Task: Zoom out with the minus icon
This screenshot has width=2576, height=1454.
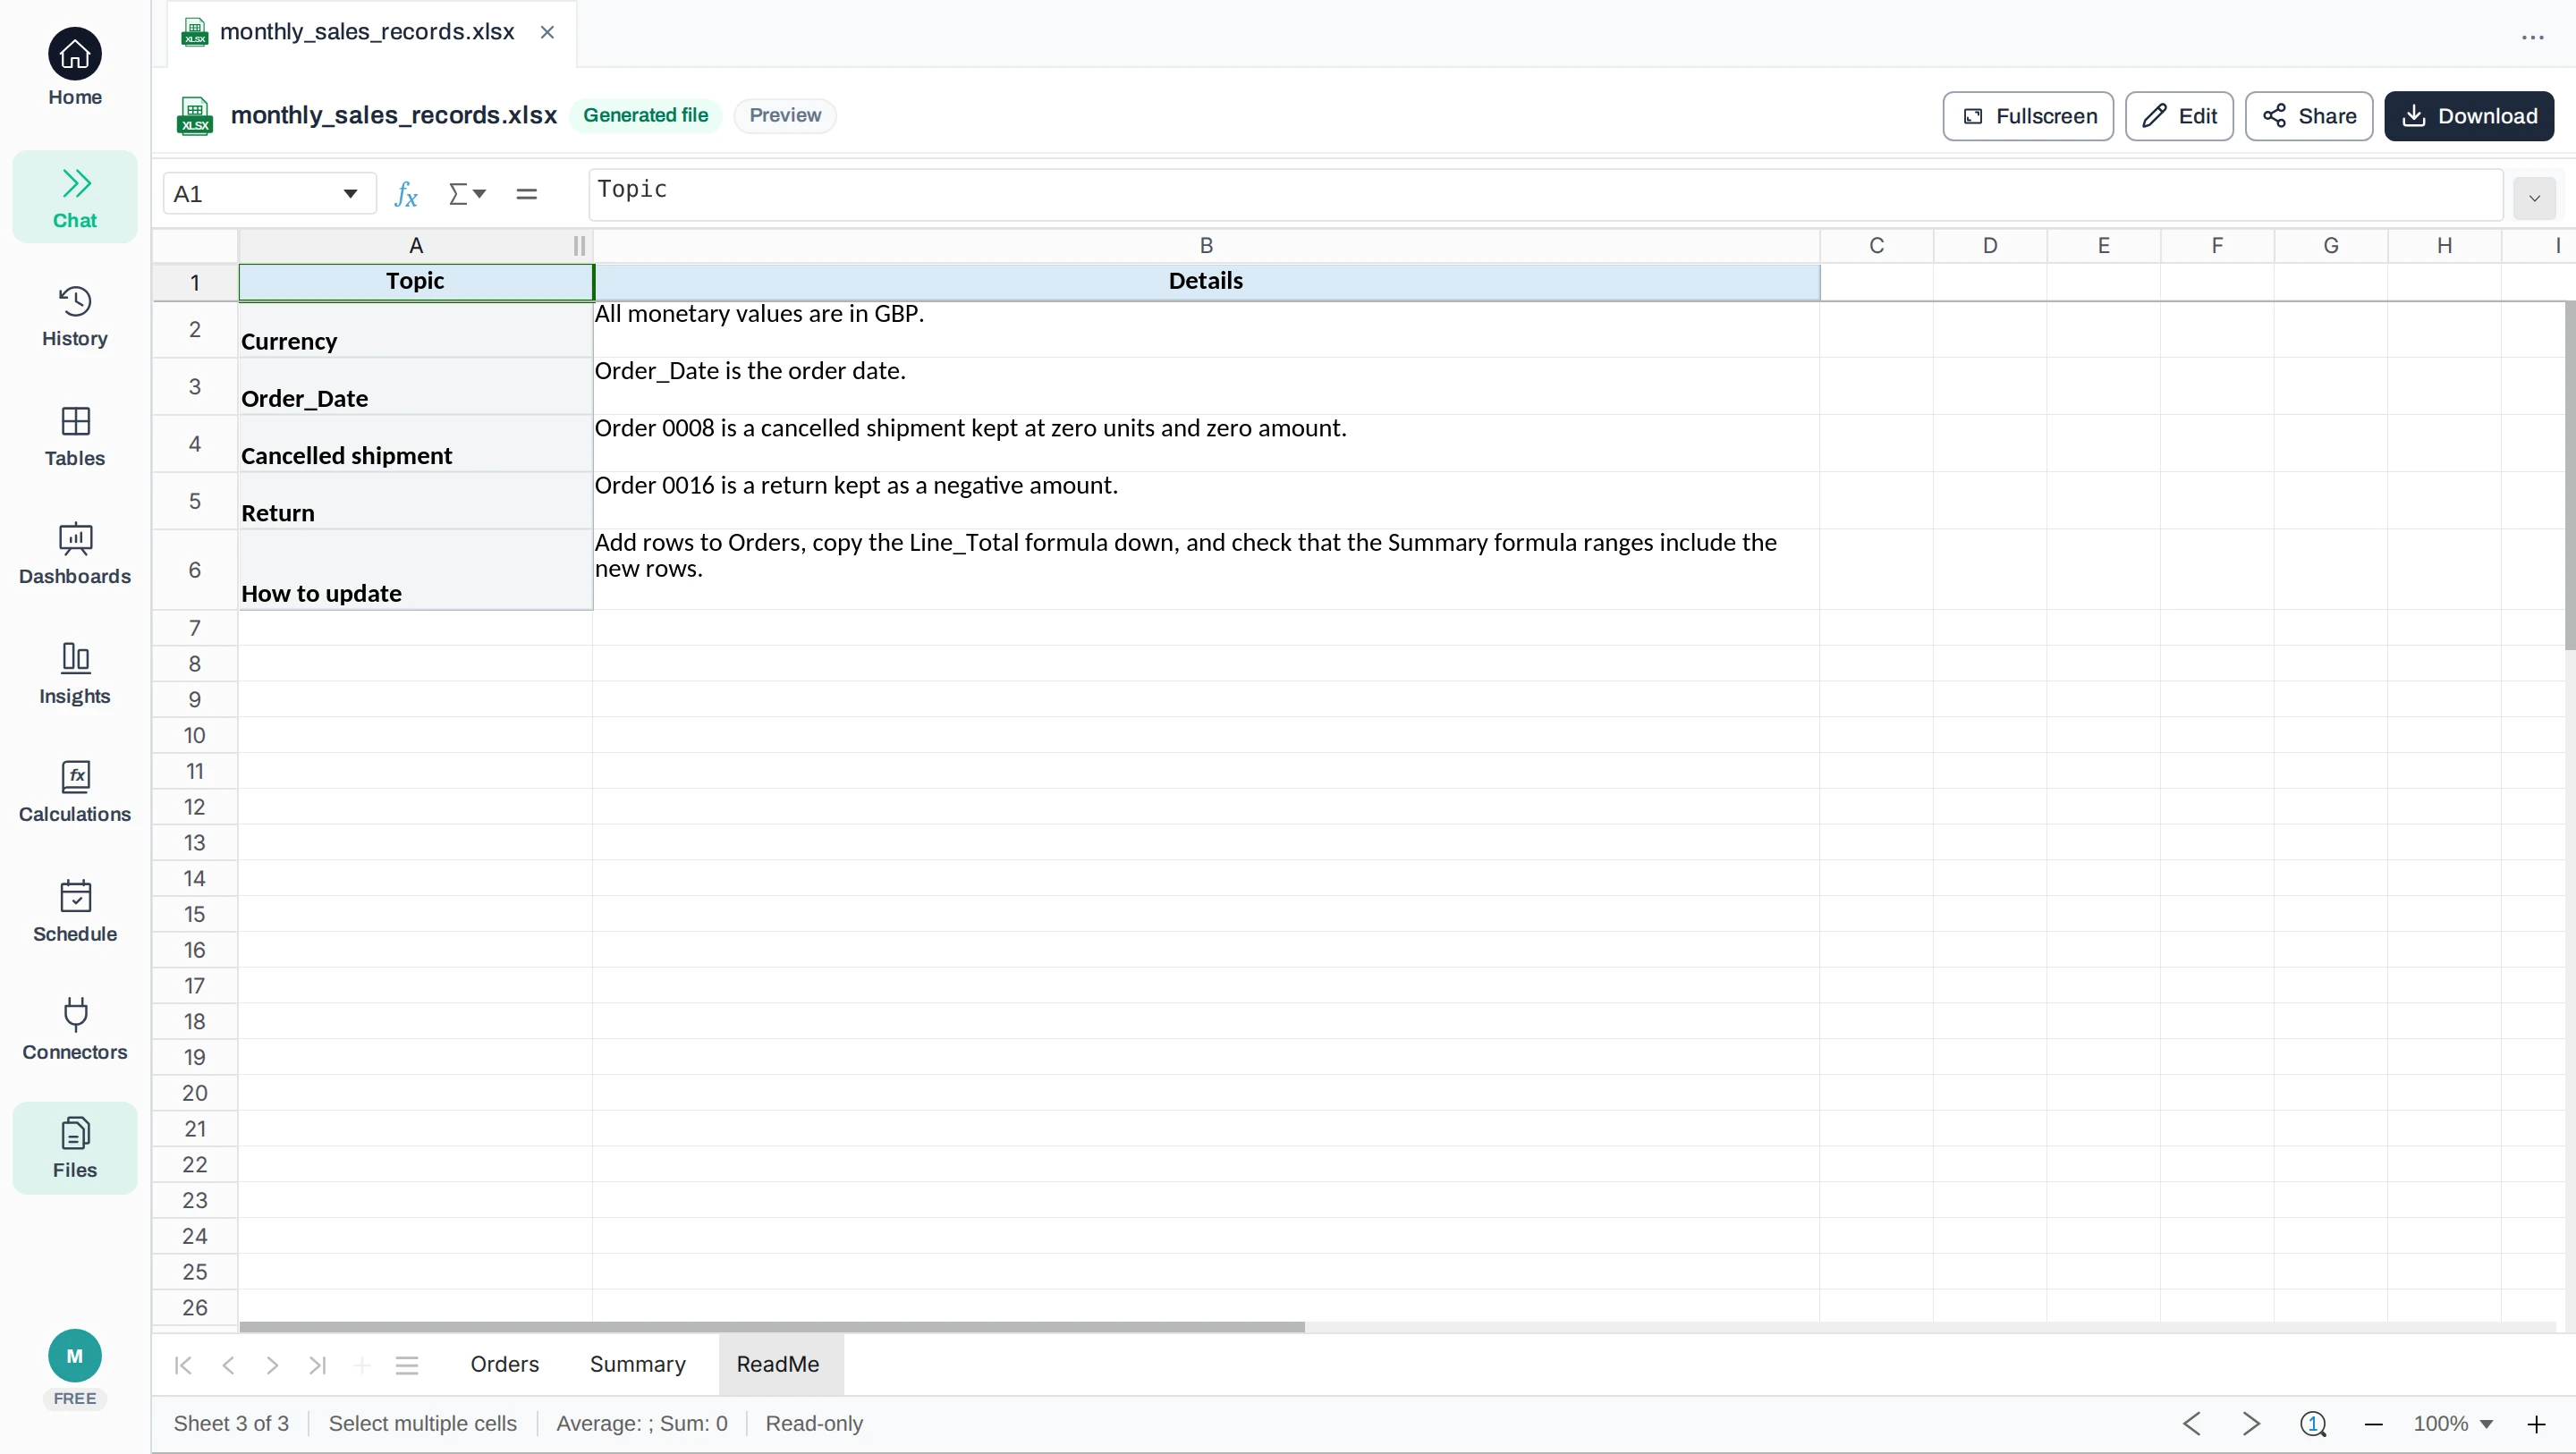Action: [x=2374, y=1424]
